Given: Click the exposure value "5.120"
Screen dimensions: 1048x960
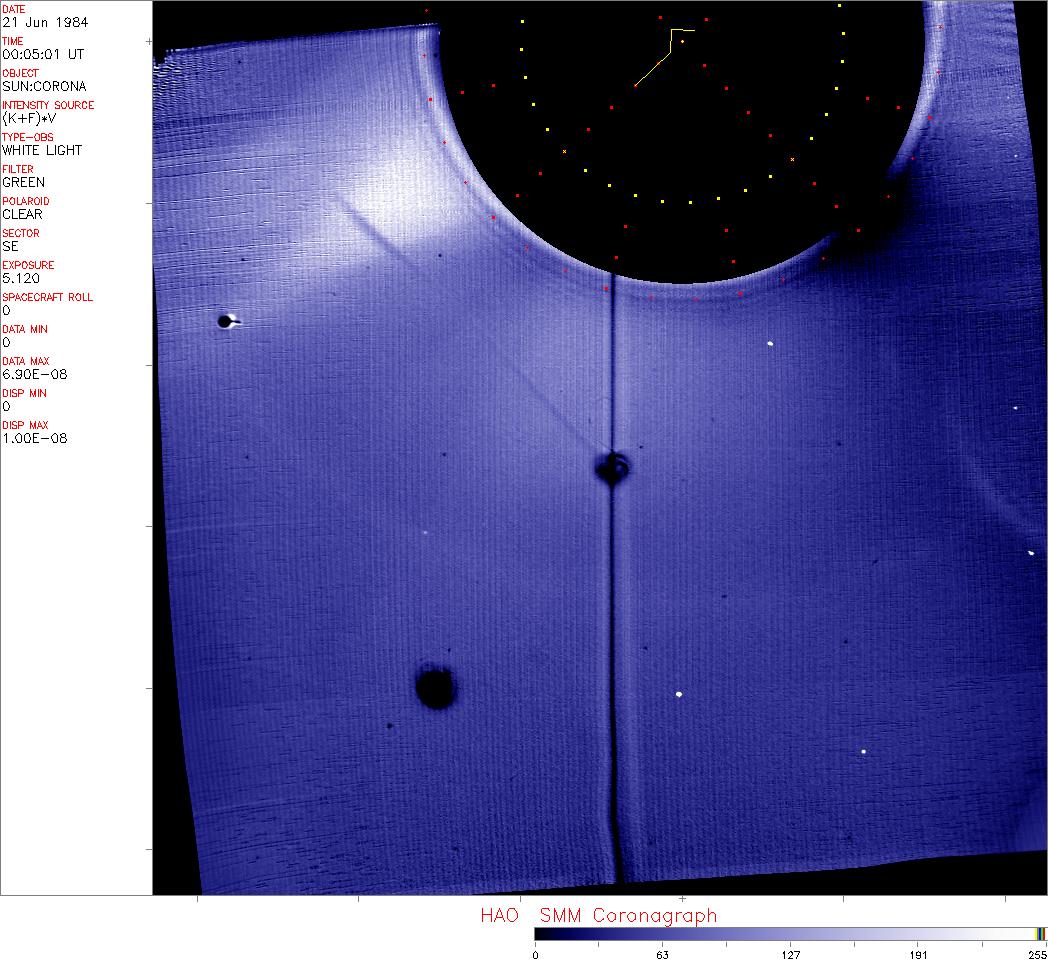Looking at the screenshot, I should pyautogui.click(x=20, y=278).
